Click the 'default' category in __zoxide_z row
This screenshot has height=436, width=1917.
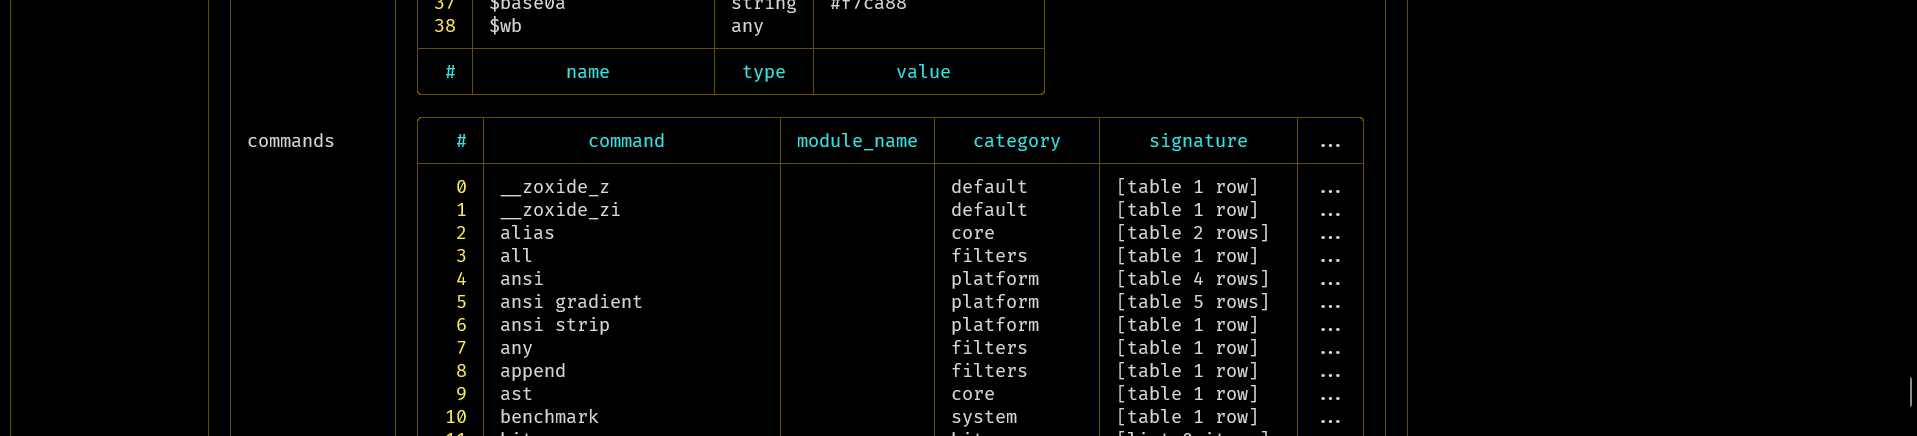tap(989, 187)
